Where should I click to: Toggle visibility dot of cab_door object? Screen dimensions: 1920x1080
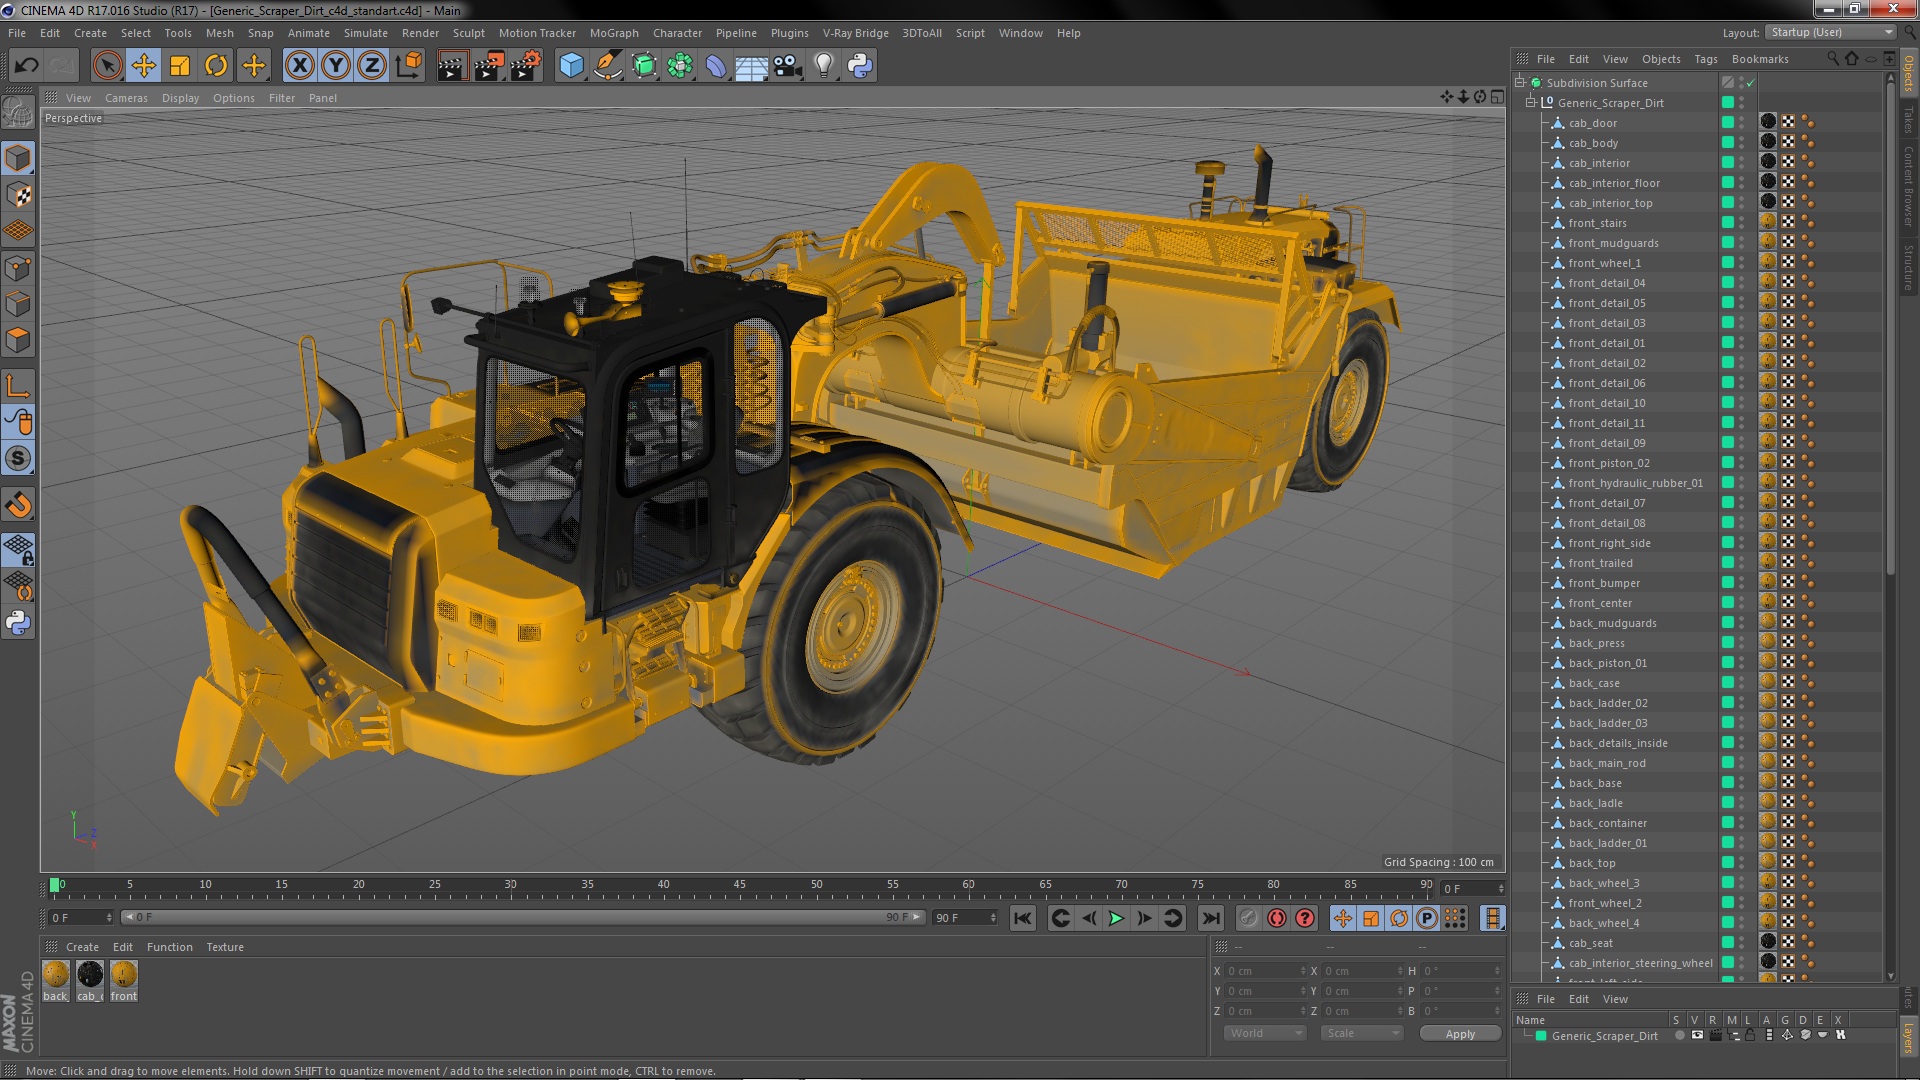[1741, 120]
